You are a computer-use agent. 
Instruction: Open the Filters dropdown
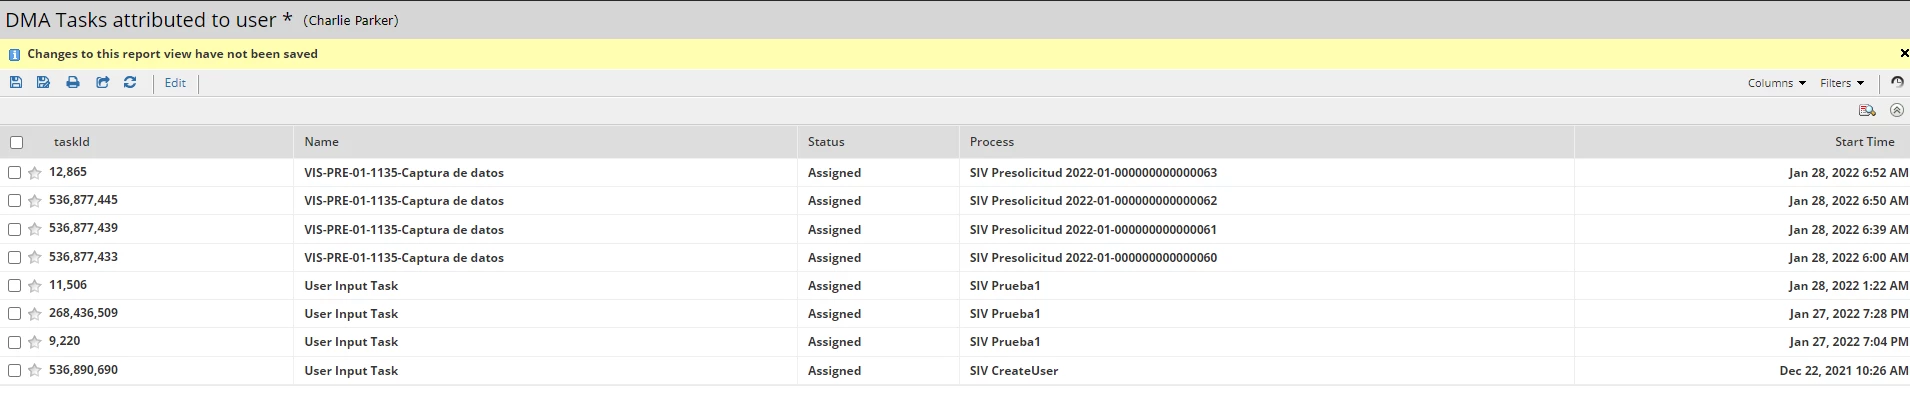point(1841,83)
